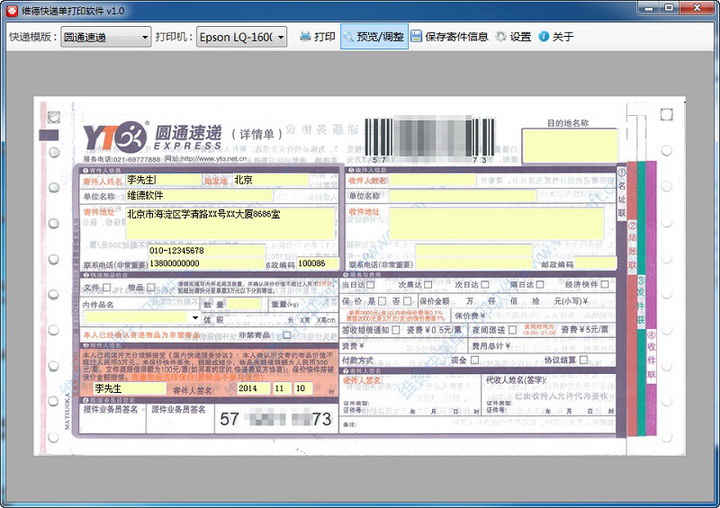
Task: Open the express template (快递模版) dropdown
Action: click(106, 37)
